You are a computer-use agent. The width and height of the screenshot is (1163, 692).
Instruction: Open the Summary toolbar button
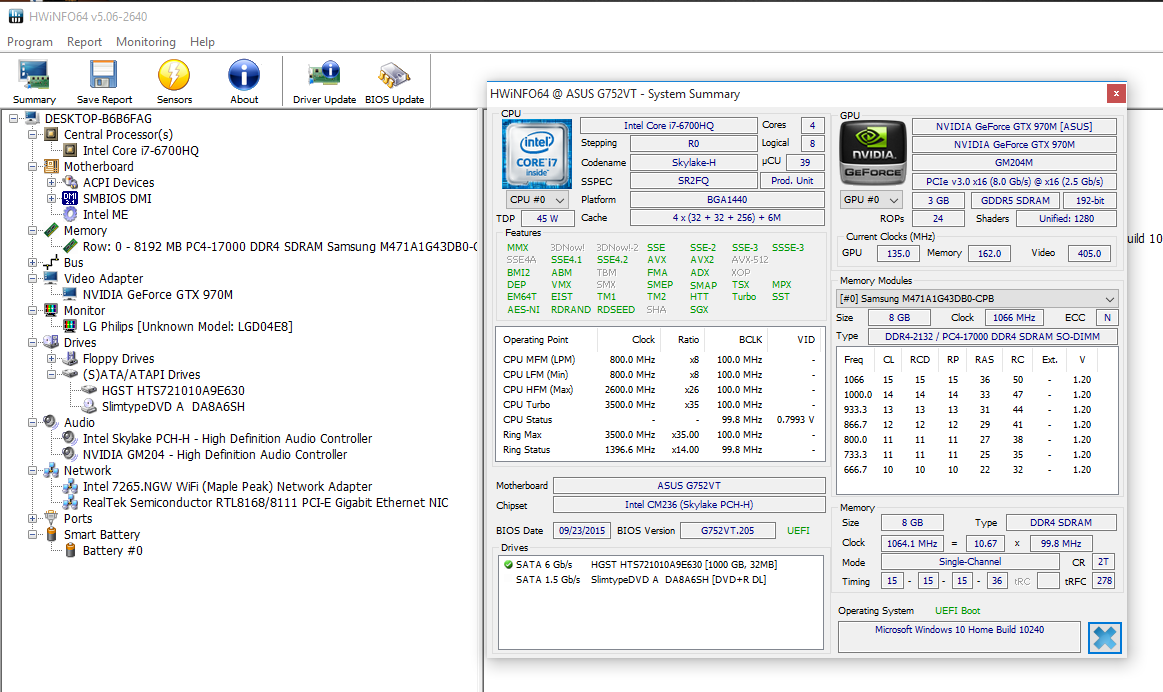click(x=34, y=82)
